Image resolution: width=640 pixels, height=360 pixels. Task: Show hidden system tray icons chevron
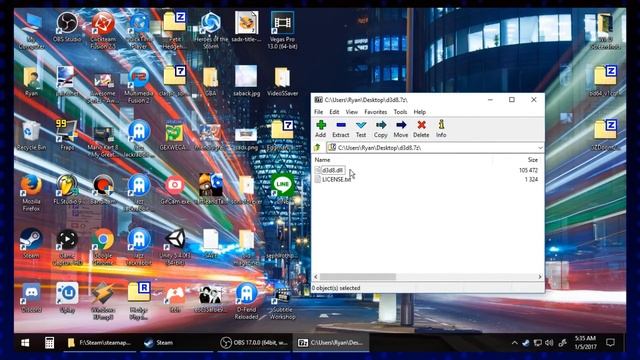[x=514, y=343]
